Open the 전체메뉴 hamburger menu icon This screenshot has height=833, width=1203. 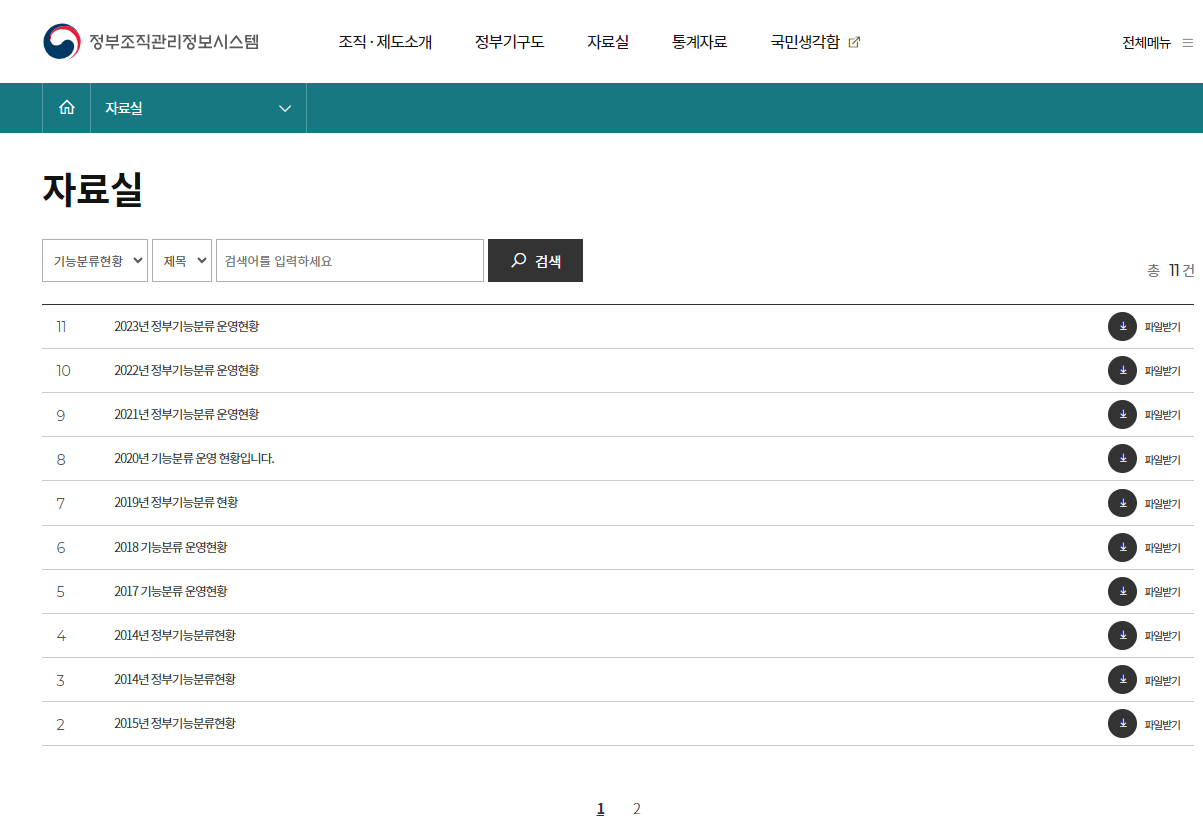pyautogui.click(x=1187, y=43)
